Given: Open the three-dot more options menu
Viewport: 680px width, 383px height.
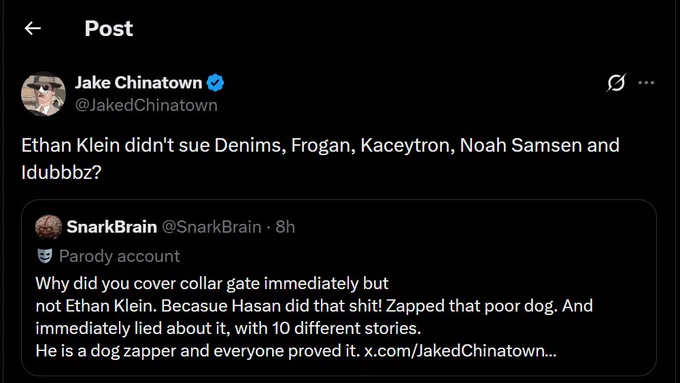Looking at the screenshot, I should 646,82.
